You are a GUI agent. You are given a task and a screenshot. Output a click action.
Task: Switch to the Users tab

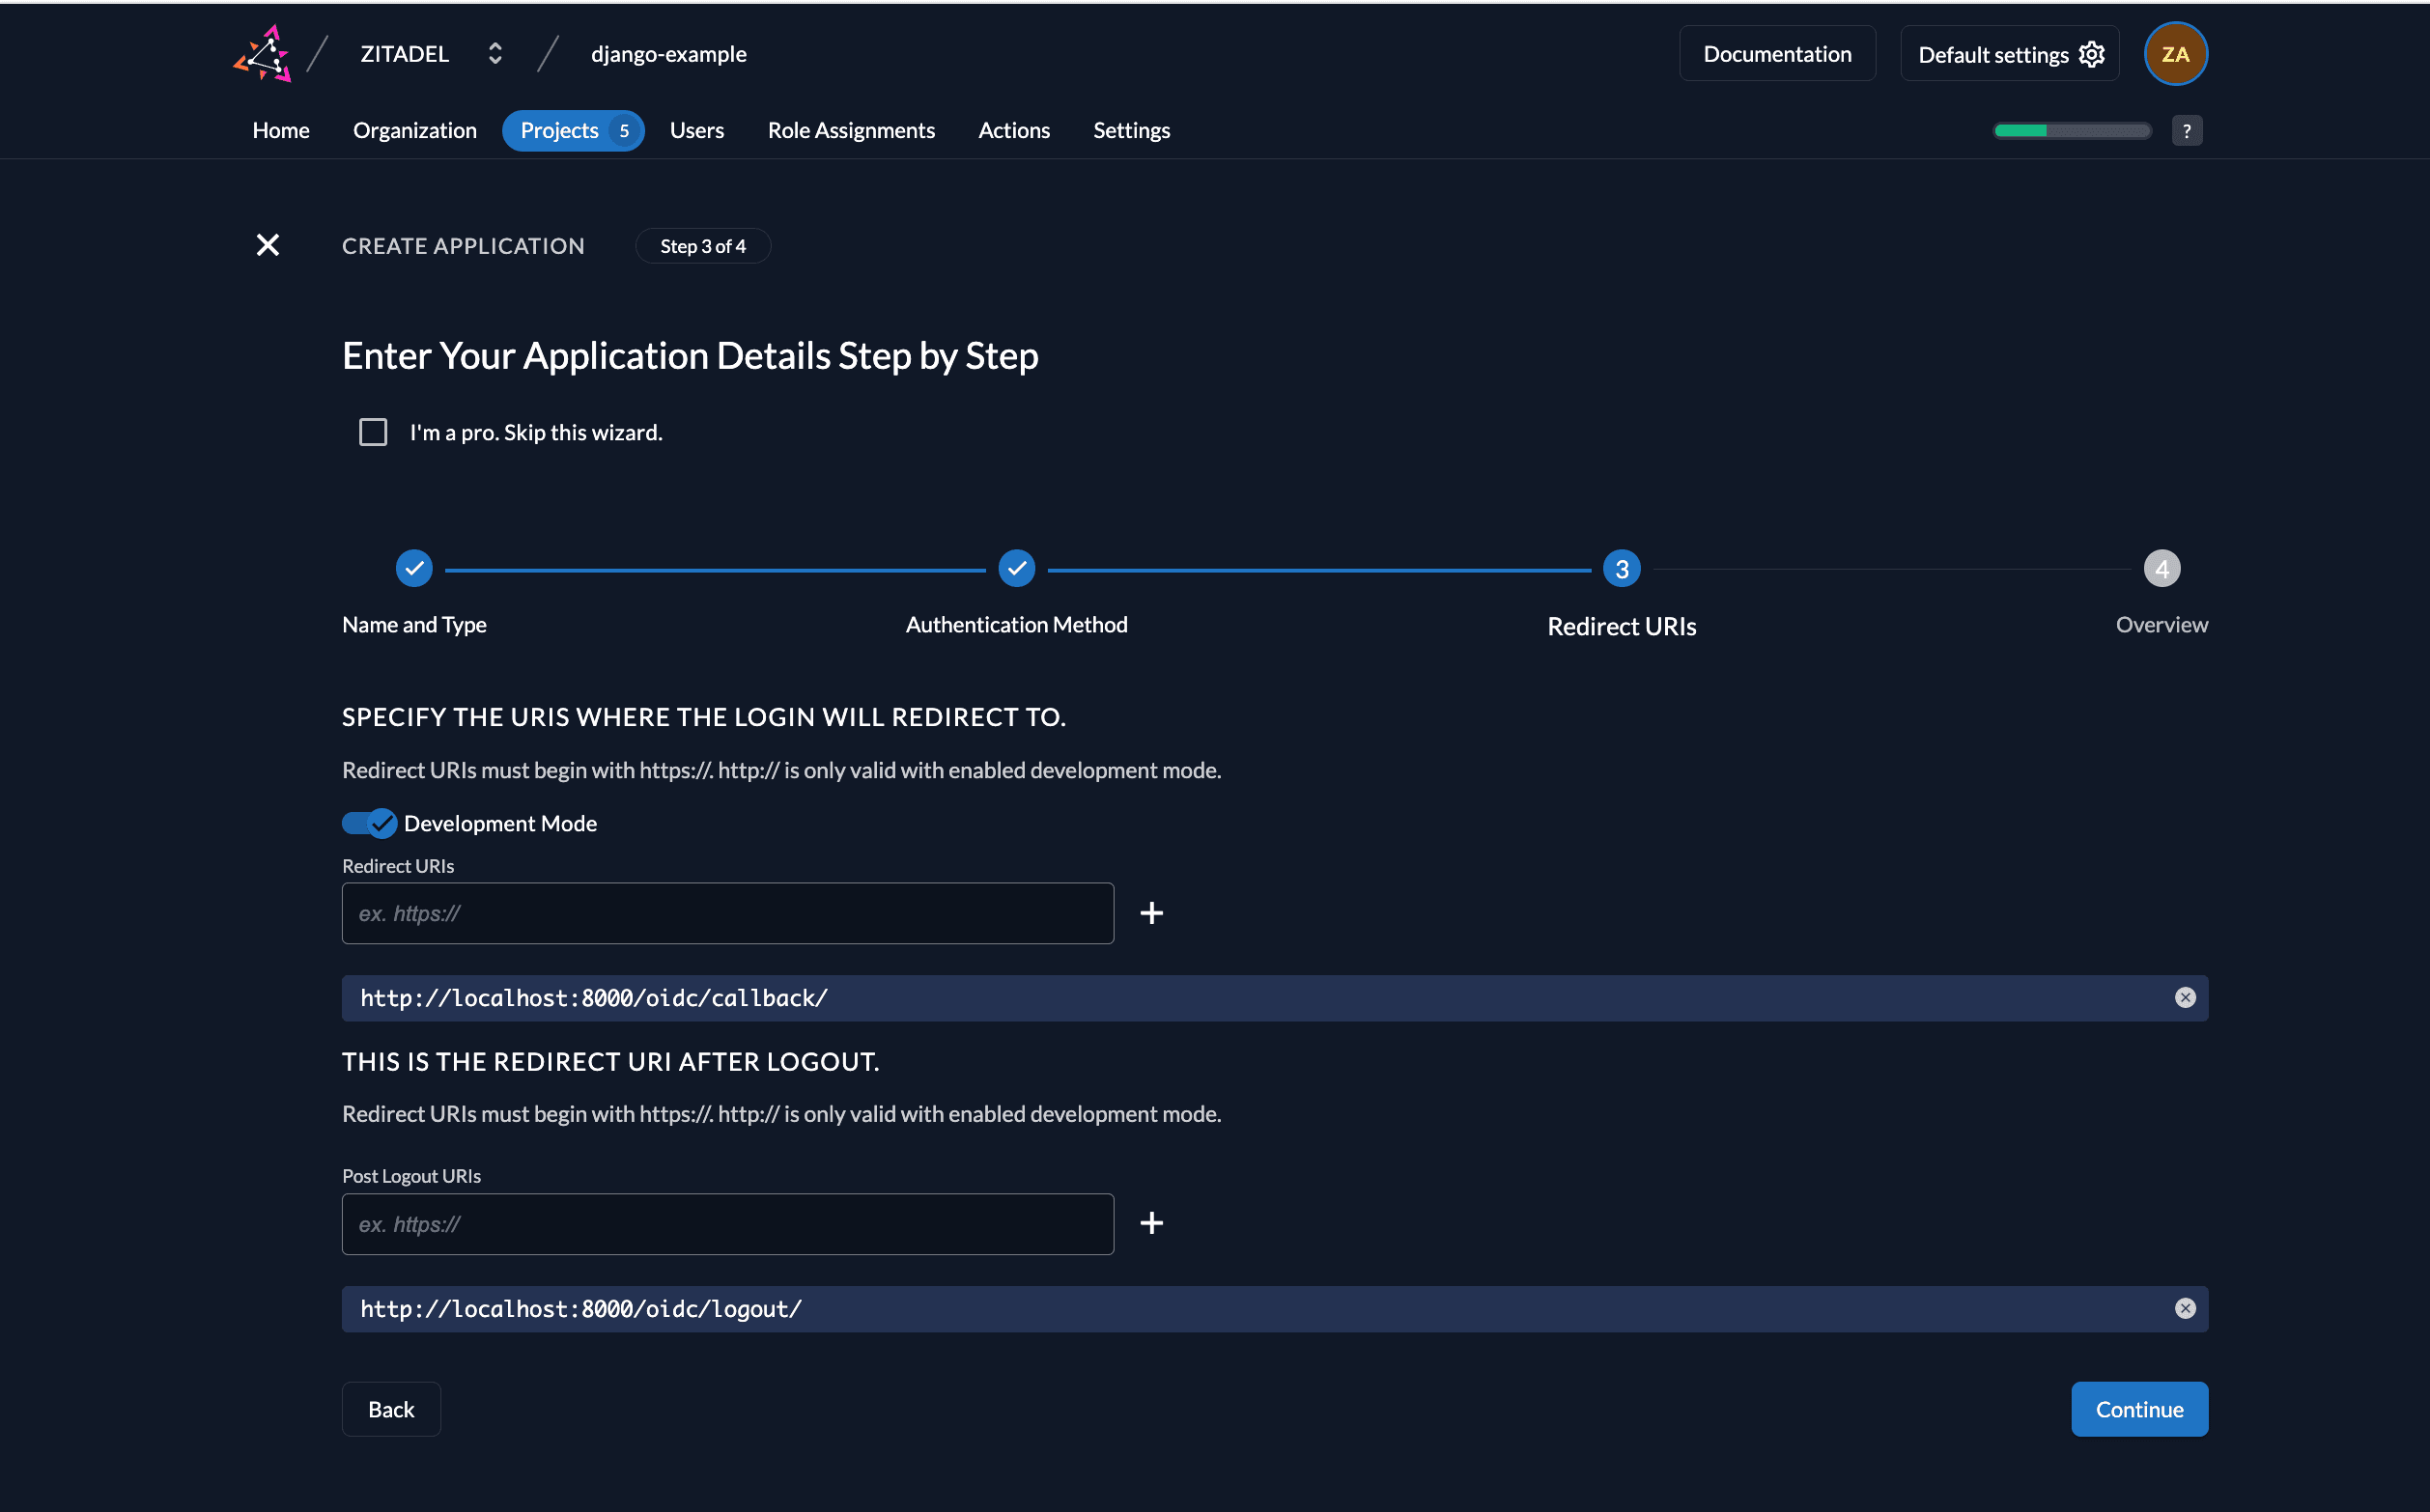tap(696, 130)
